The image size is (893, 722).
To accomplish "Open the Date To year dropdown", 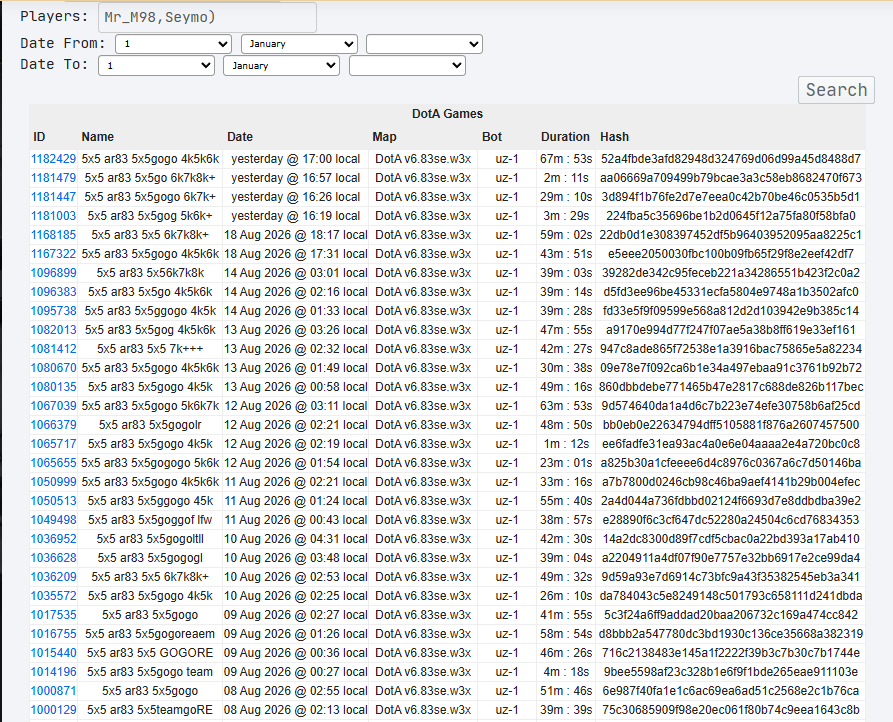I will point(407,65).
